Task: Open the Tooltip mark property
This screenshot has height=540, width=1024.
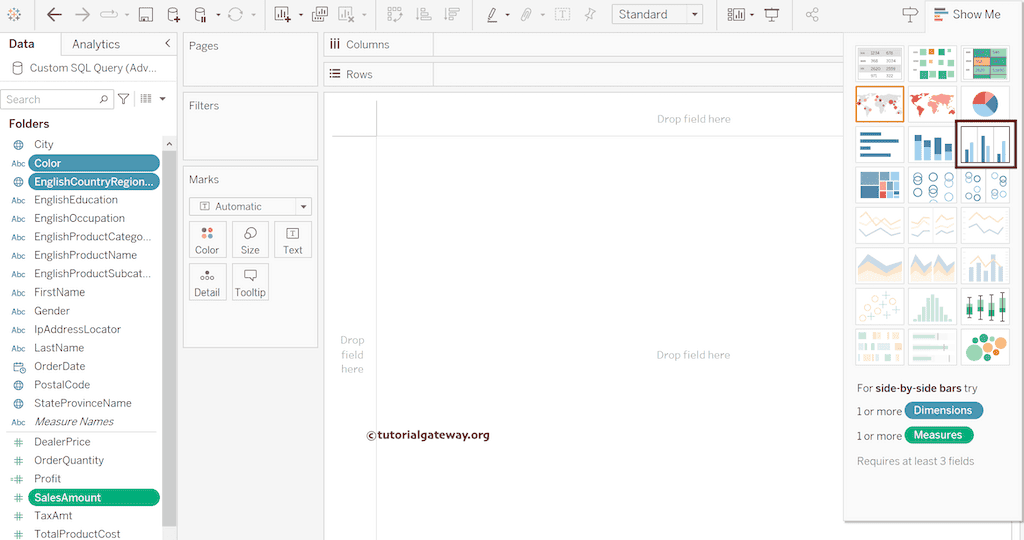Action: click(x=250, y=282)
